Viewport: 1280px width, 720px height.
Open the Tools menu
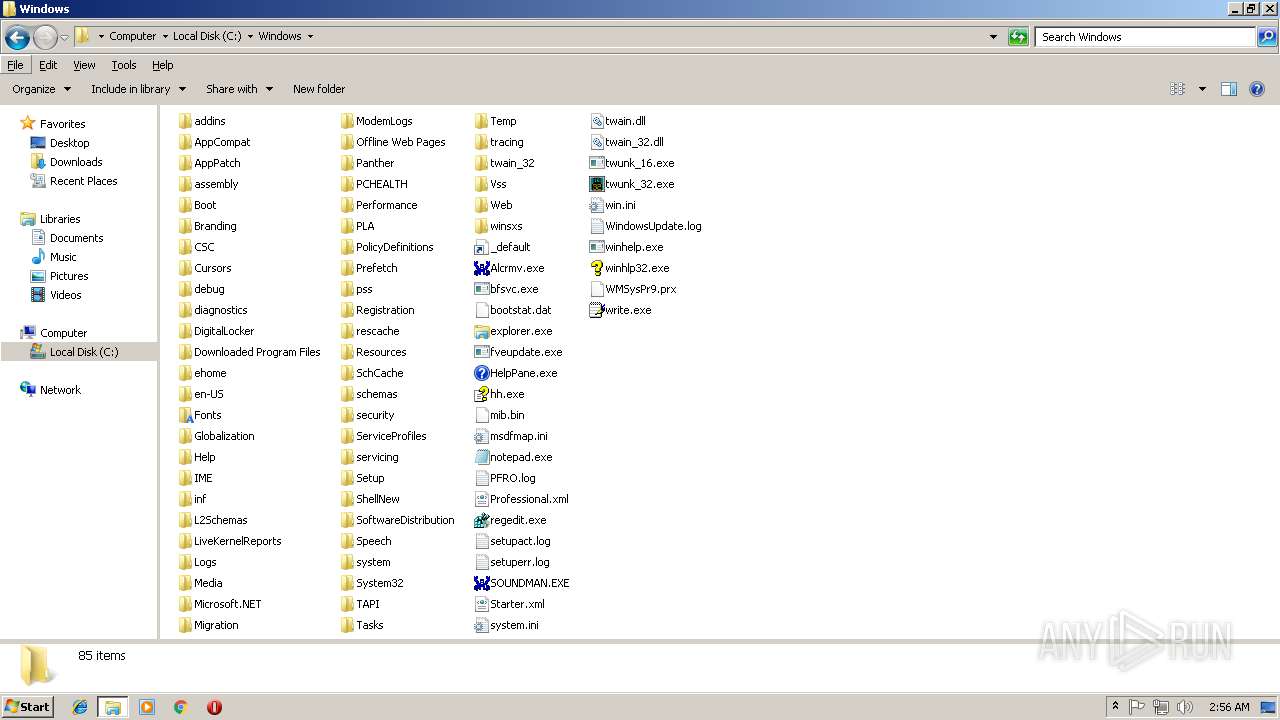point(124,65)
